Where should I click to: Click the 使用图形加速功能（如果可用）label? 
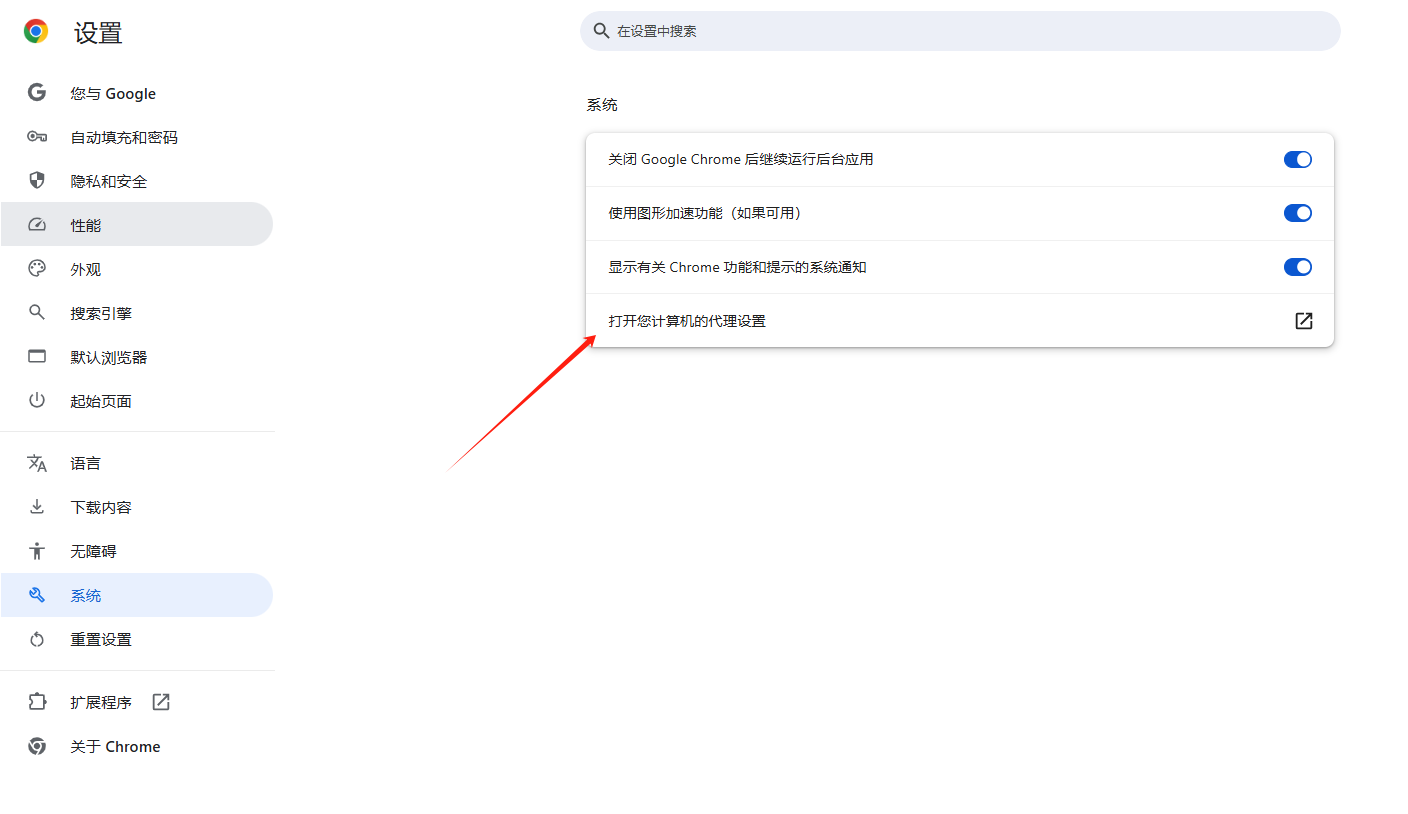pyautogui.click(x=708, y=213)
